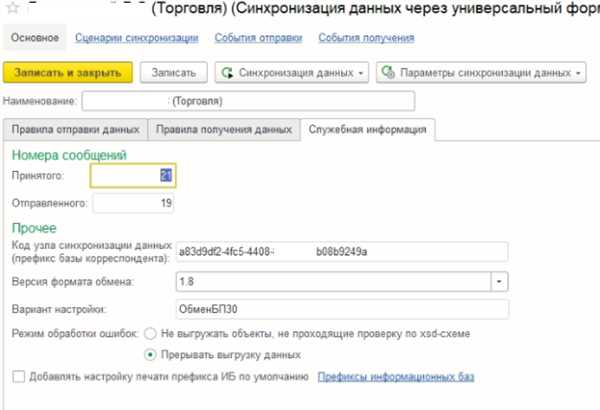
Task: Focus the Наименование input field
Action: [x=248, y=101]
